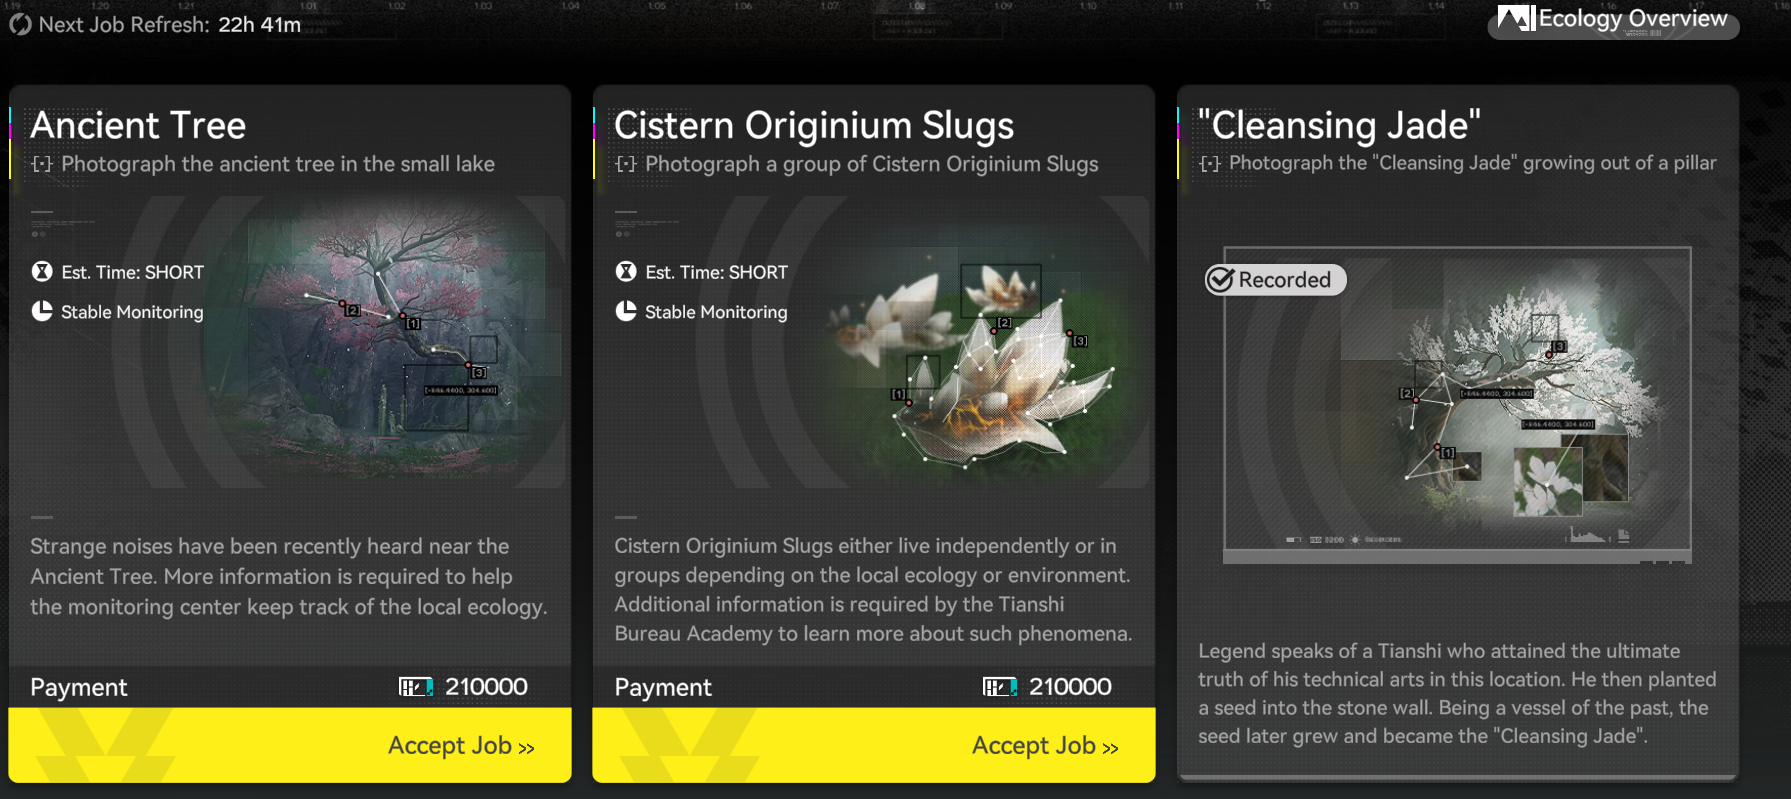Open the Ecology Overview button
The height and width of the screenshot is (799, 1791).
pos(1613,20)
